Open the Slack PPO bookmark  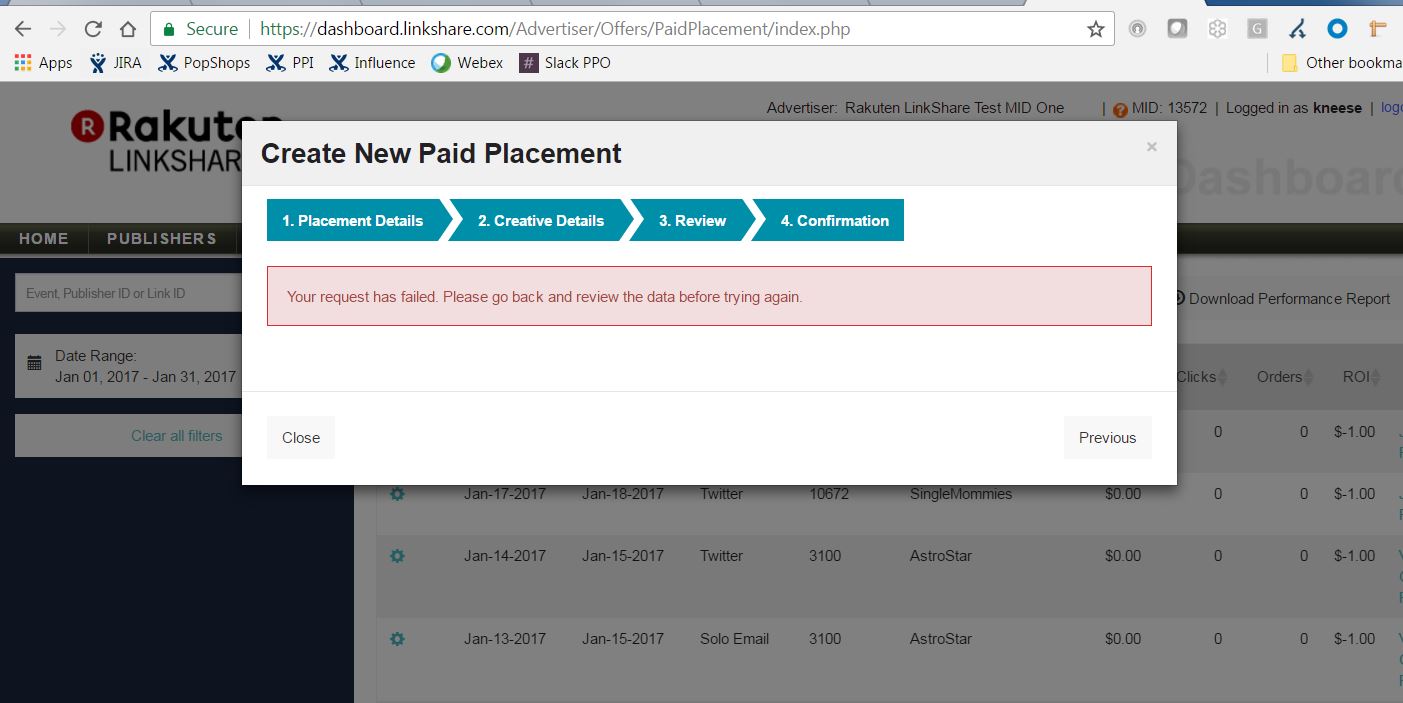tap(565, 63)
